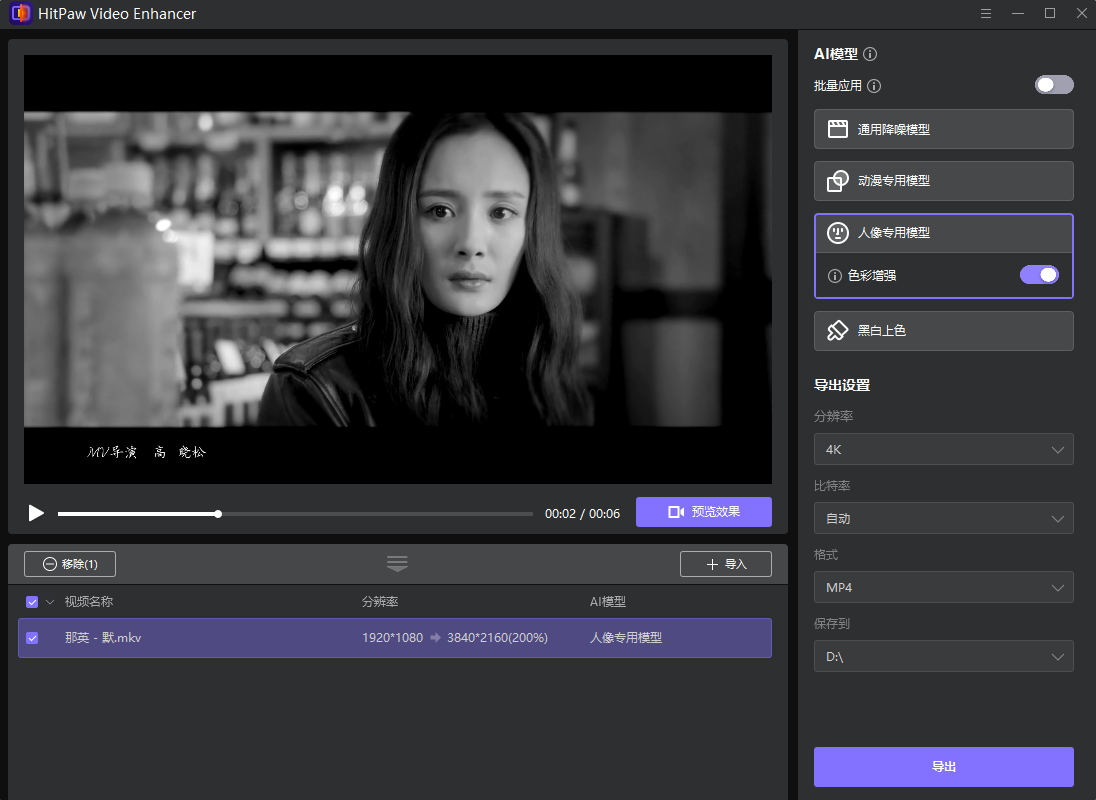
Task: Click the 保存到 label
Action: tap(832, 623)
